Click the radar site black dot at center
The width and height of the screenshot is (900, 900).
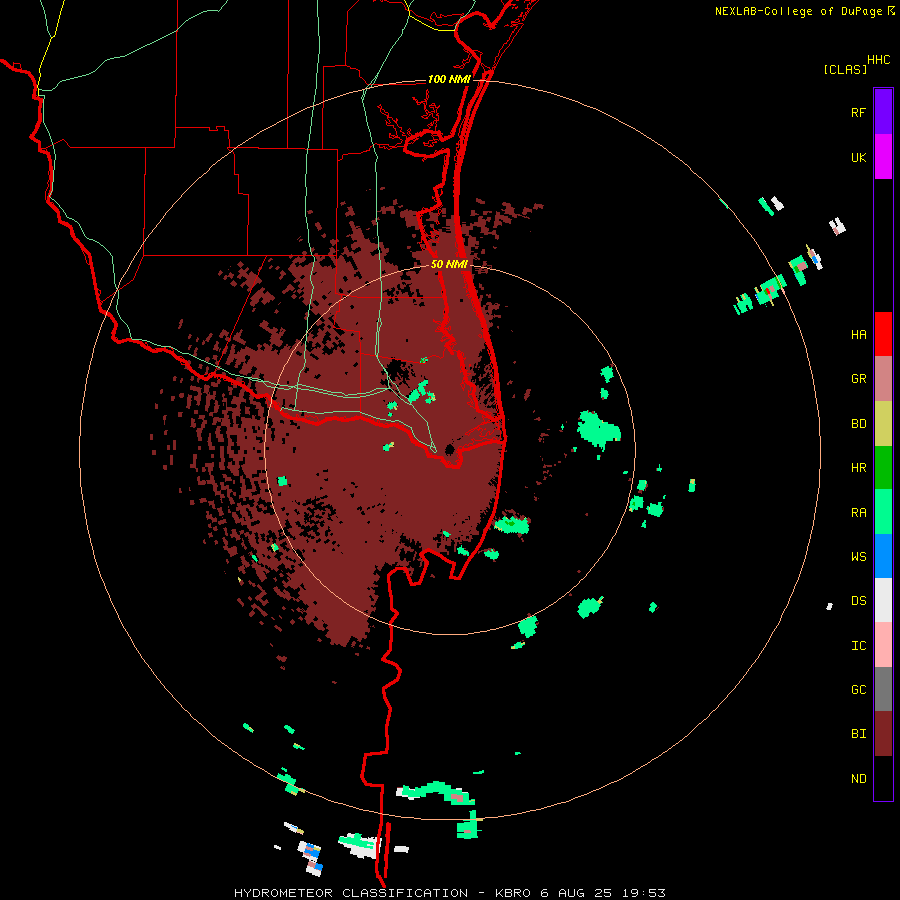click(449, 449)
